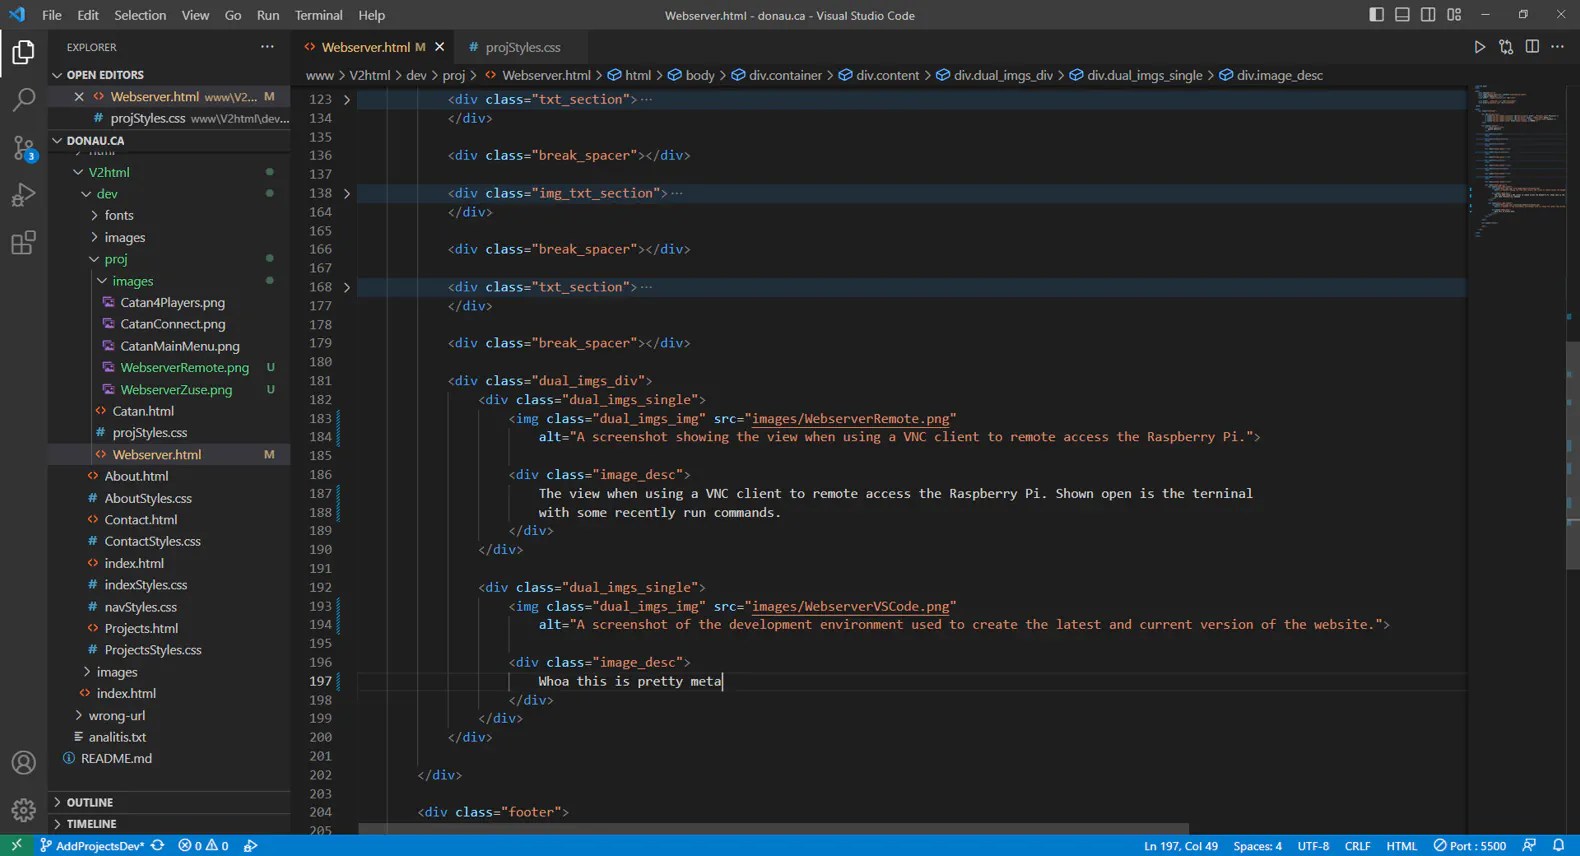This screenshot has height=856, width=1580.
Task: Split the editor to the right
Action: (1532, 47)
